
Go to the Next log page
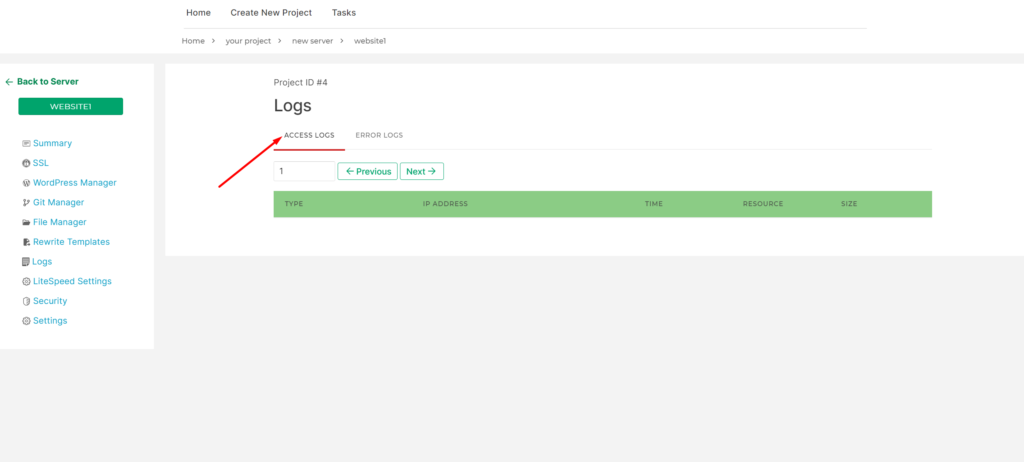[421, 172]
